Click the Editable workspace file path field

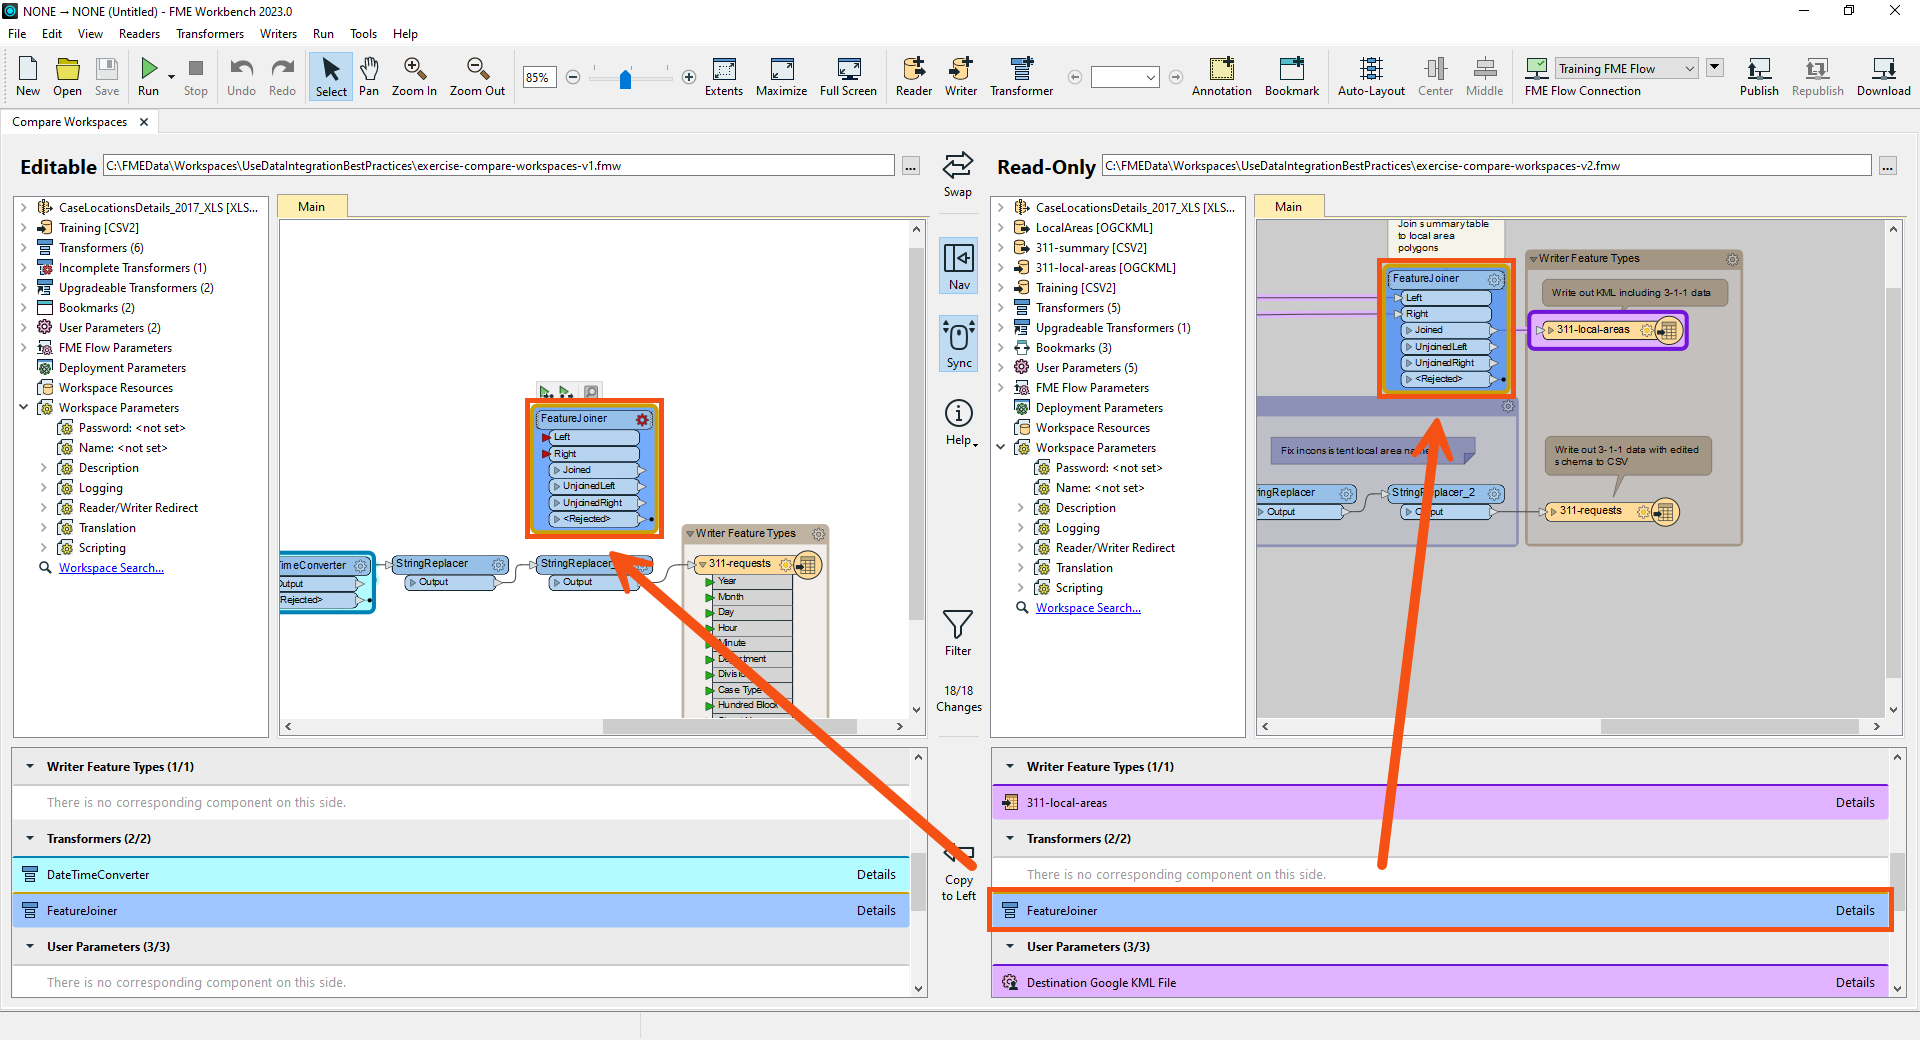(x=498, y=166)
